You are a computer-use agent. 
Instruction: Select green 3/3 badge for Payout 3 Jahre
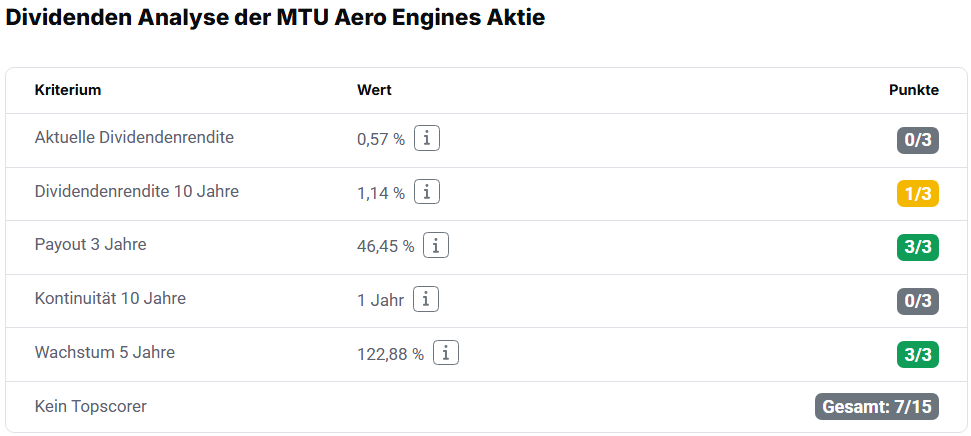tap(918, 247)
